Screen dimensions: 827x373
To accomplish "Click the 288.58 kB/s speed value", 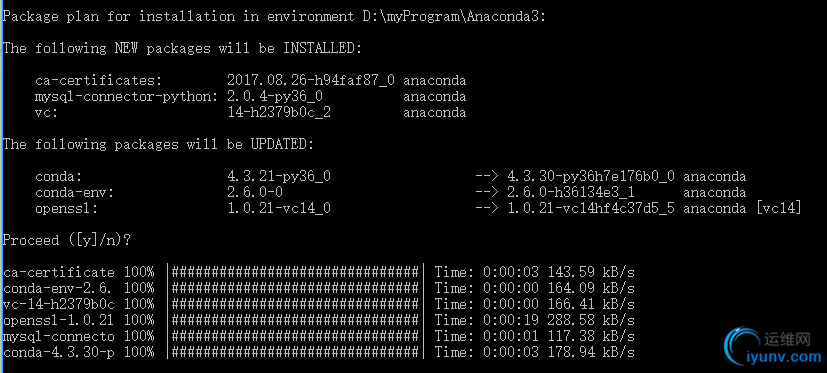I will [591, 320].
